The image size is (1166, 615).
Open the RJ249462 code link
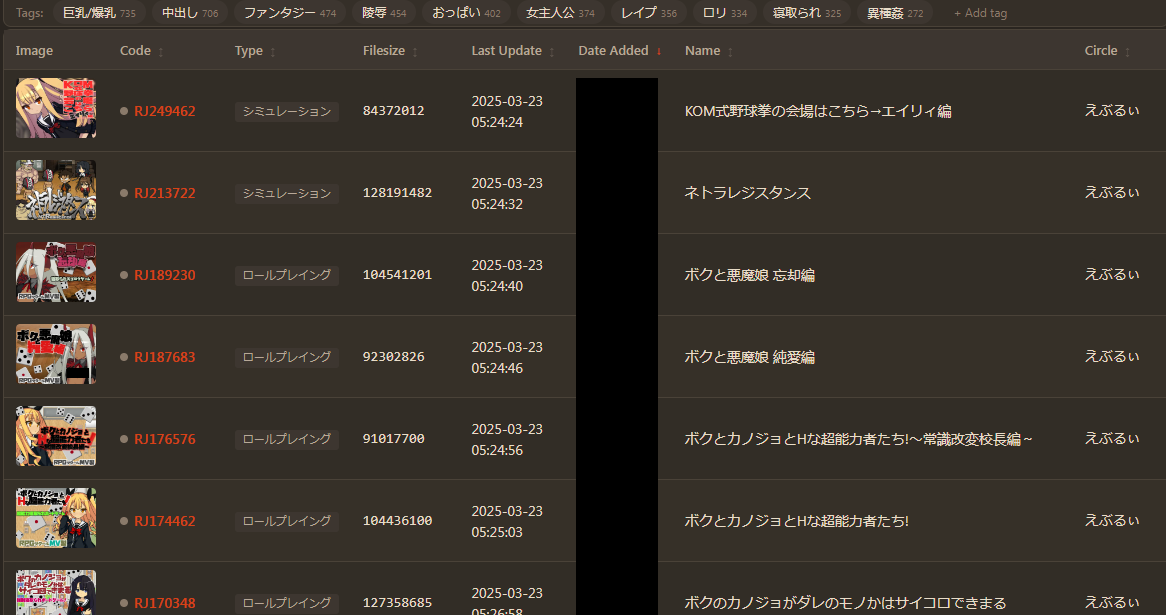pyautogui.click(x=164, y=111)
